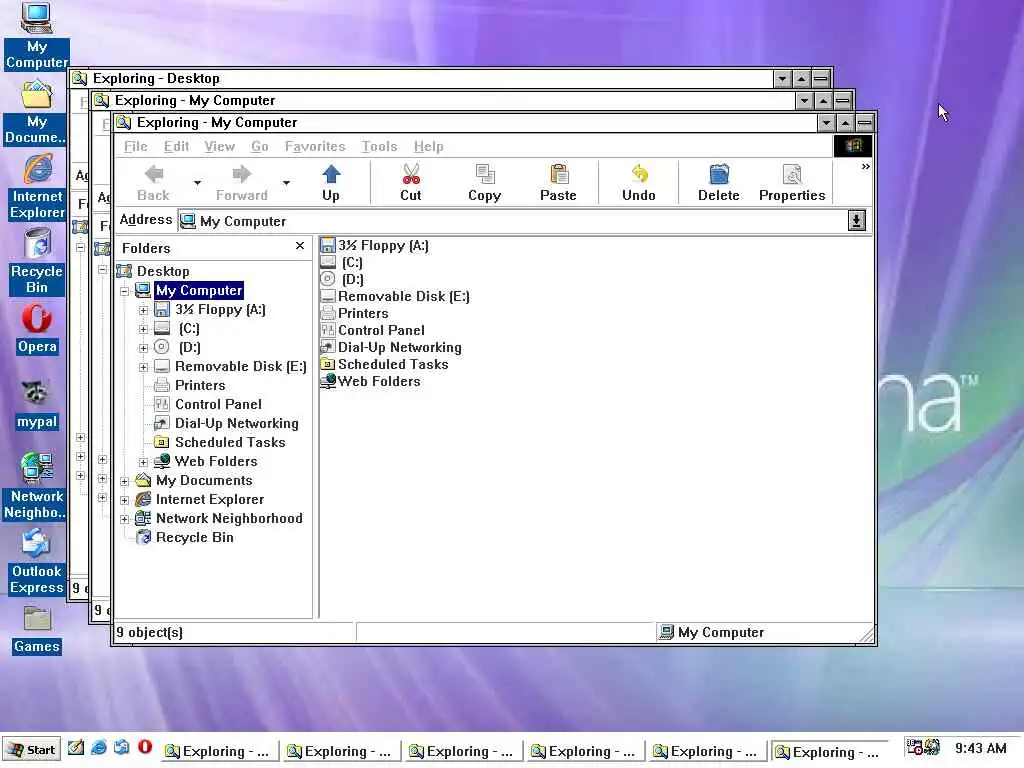Select the Internet Explorer desktop icon

37,187
